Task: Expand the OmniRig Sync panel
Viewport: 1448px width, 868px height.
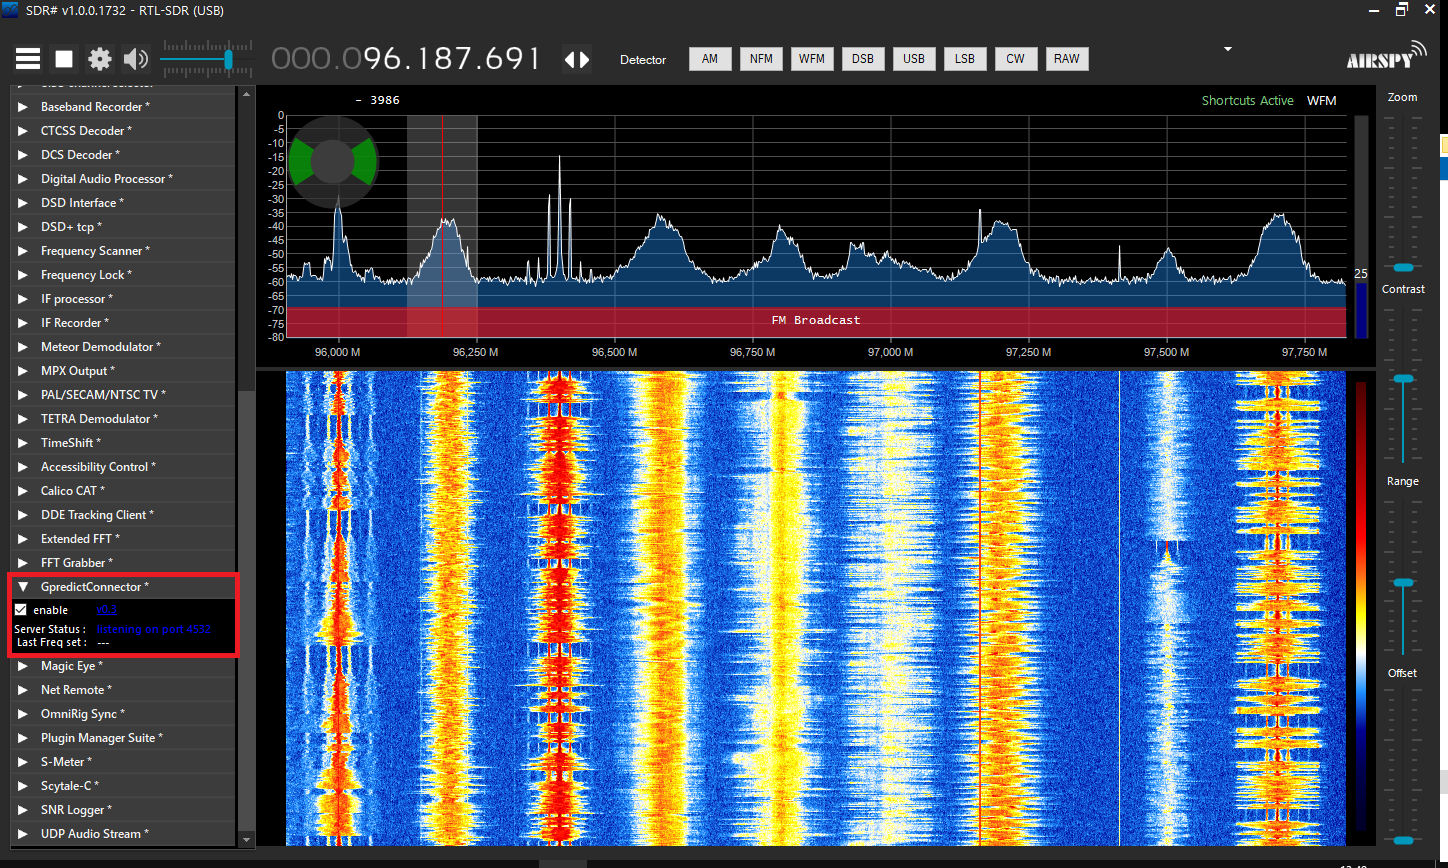Action: point(123,714)
